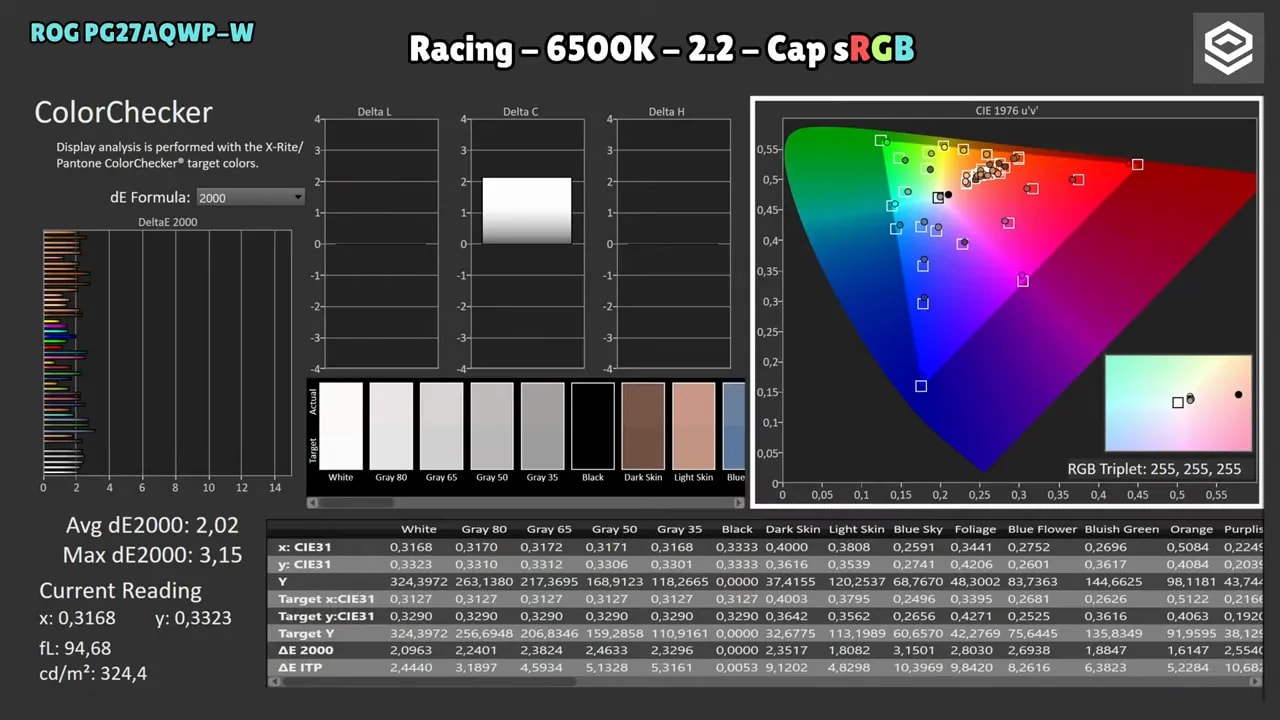Viewport: 1280px width, 720px height.
Task: Click the ΔE 2000 value 3,1501
Action: click(x=916, y=650)
